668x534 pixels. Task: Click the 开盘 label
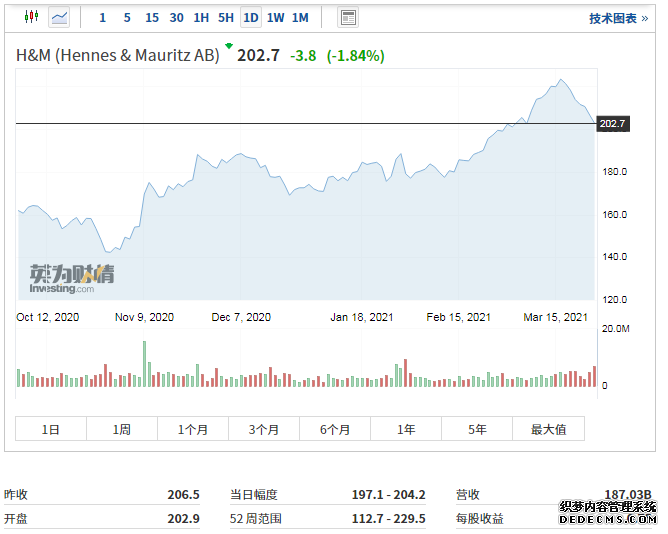click(16, 519)
